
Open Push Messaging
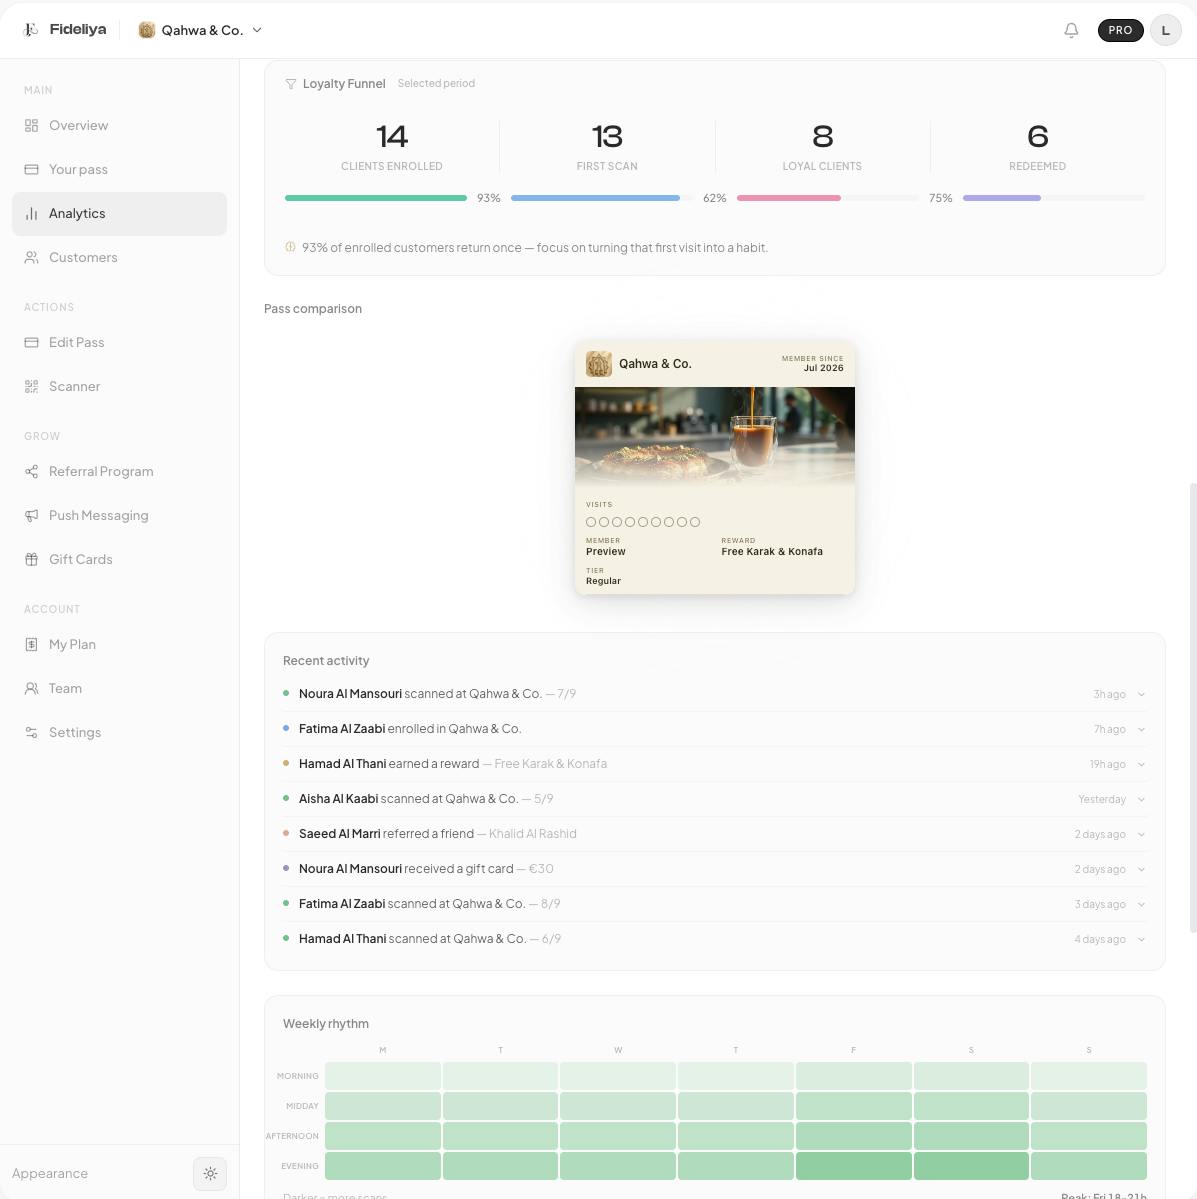[119, 515]
